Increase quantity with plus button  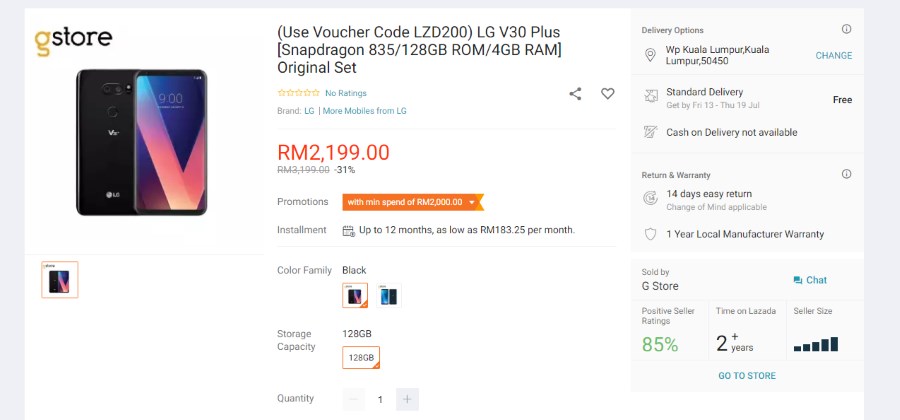pos(408,399)
